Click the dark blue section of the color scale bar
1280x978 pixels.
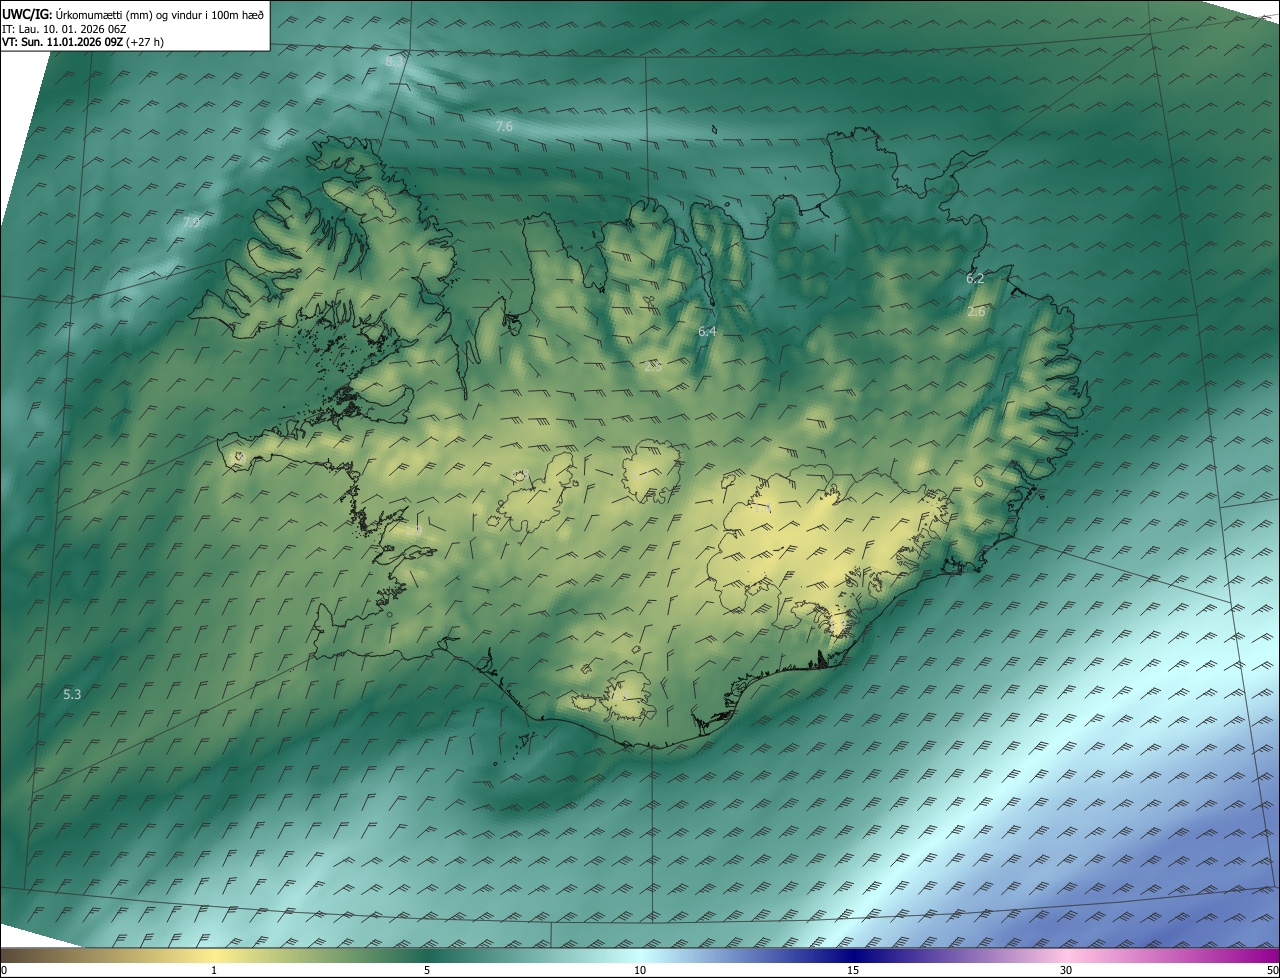click(853, 955)
